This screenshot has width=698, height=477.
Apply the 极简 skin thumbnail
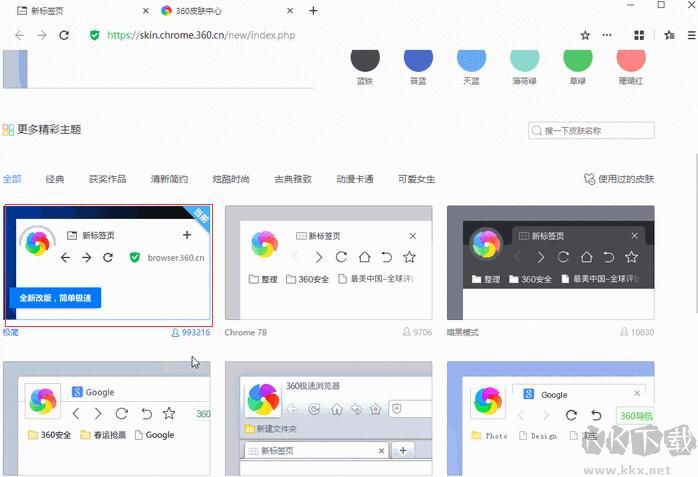tap(107, 263)
